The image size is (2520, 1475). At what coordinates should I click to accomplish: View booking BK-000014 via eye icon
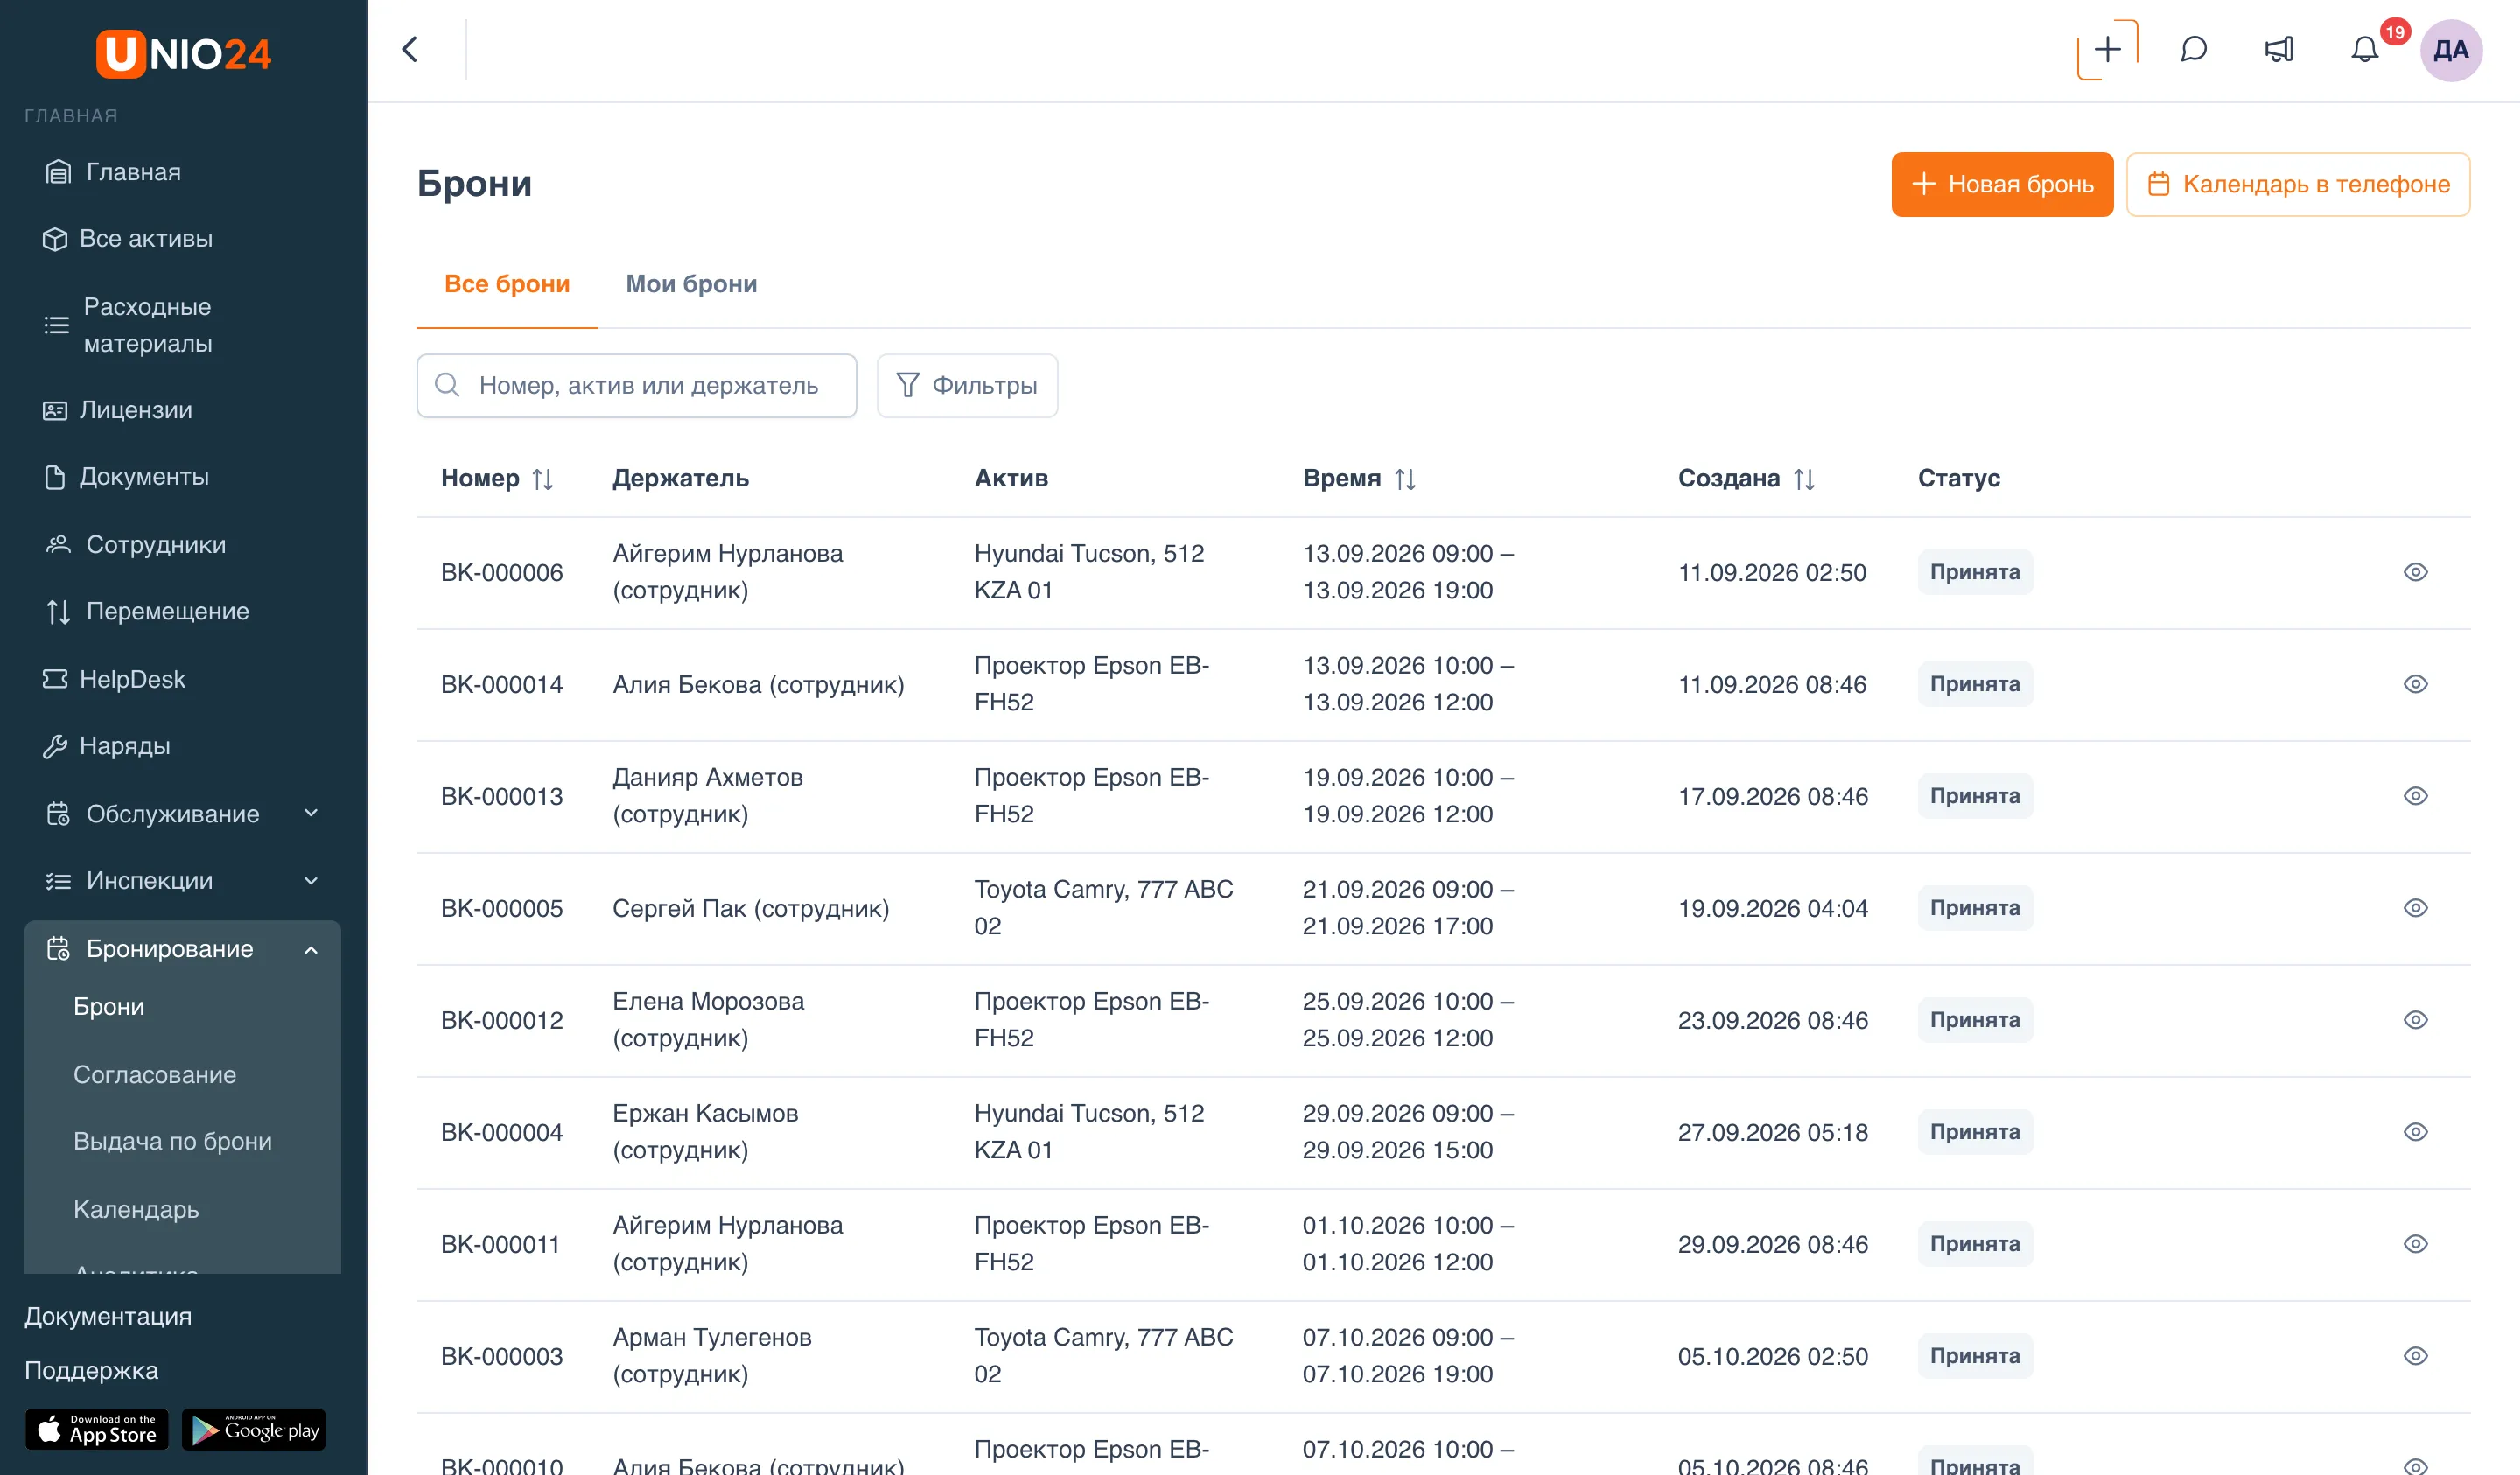click(2415, 684)
